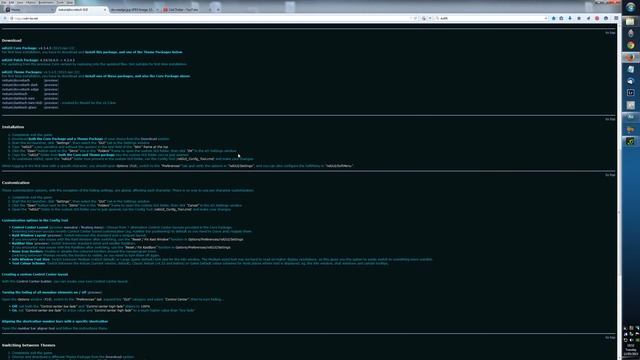Viewport: 640px width, 360px height.
Task: Open the Control Center builder link
Action: pos(34,281)
